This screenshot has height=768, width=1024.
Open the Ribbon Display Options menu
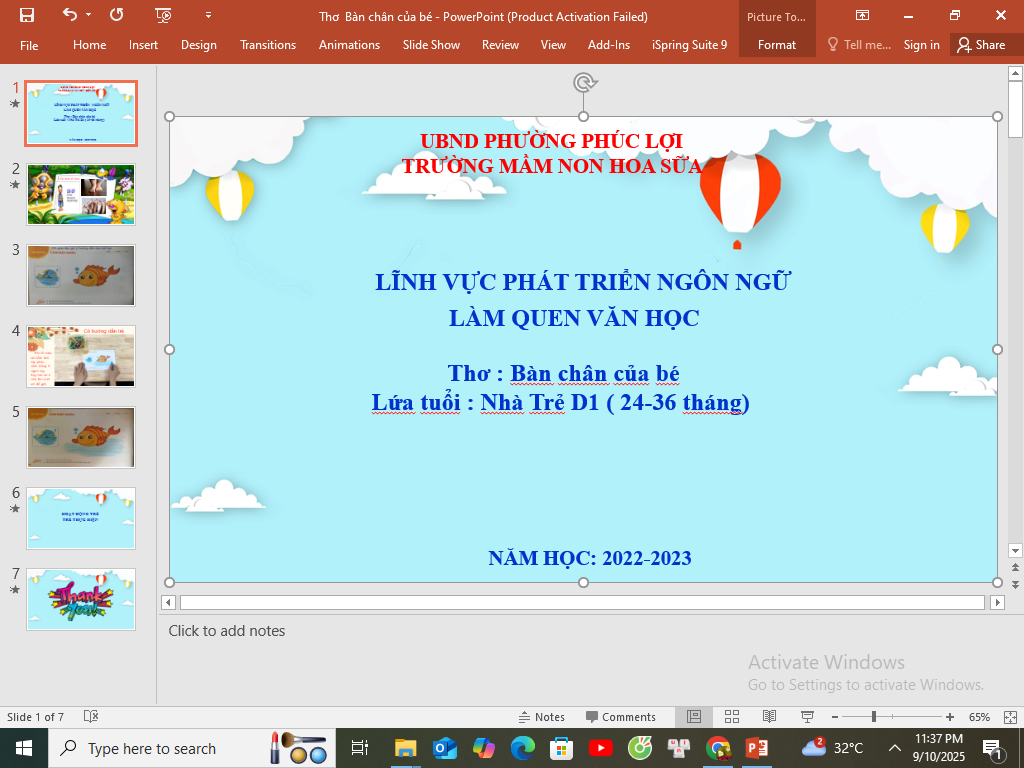click(x=862, y=15)
